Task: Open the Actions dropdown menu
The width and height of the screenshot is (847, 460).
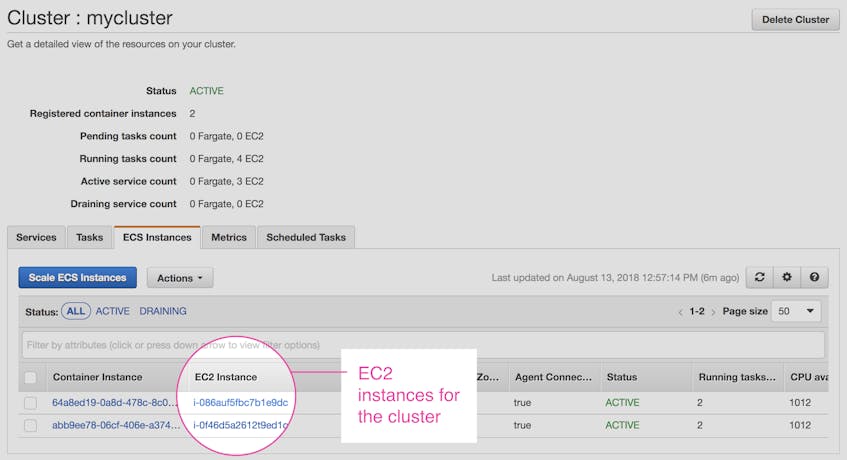Action: (x=180, y=278)
